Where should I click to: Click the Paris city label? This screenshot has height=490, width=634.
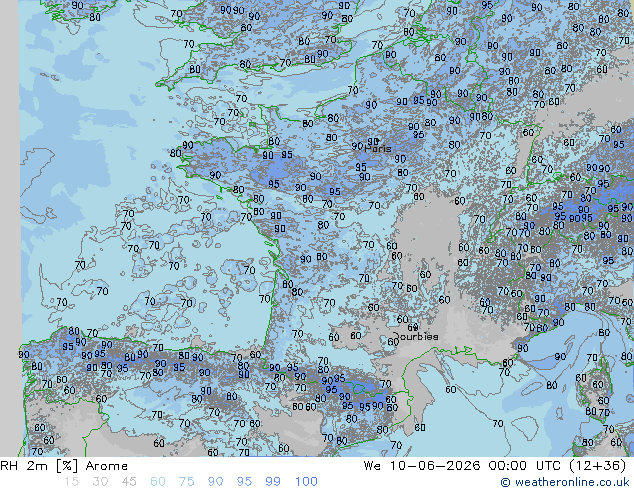click(378, 148)
